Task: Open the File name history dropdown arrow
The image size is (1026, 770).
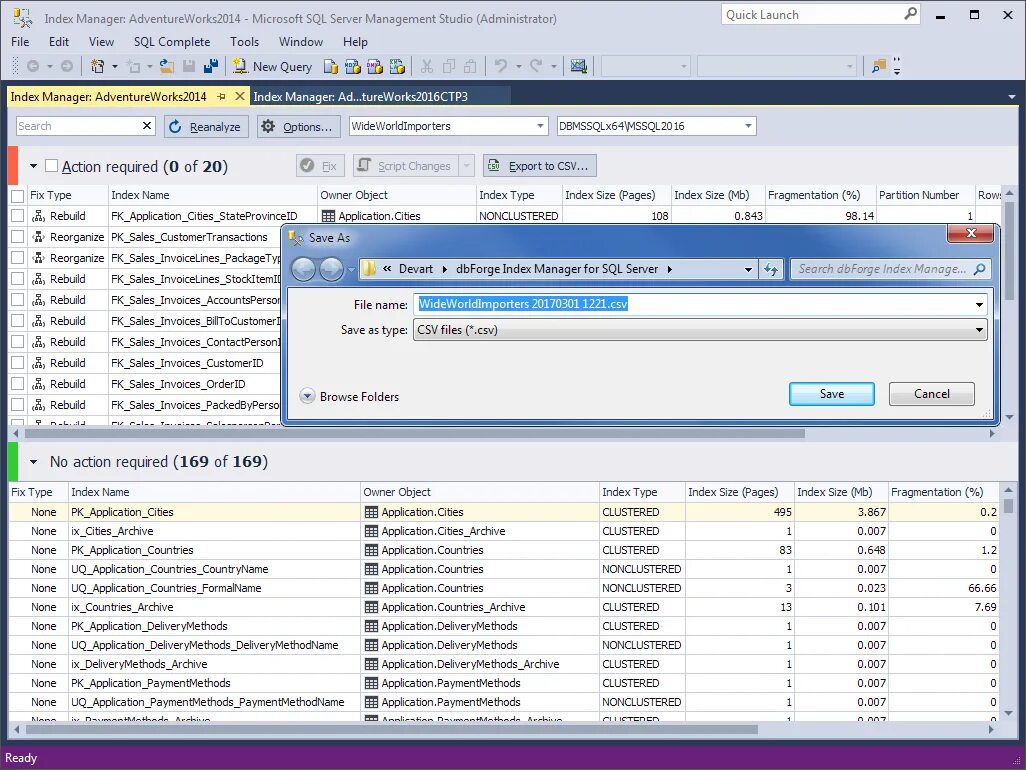Action: click(x=979, y=304)
